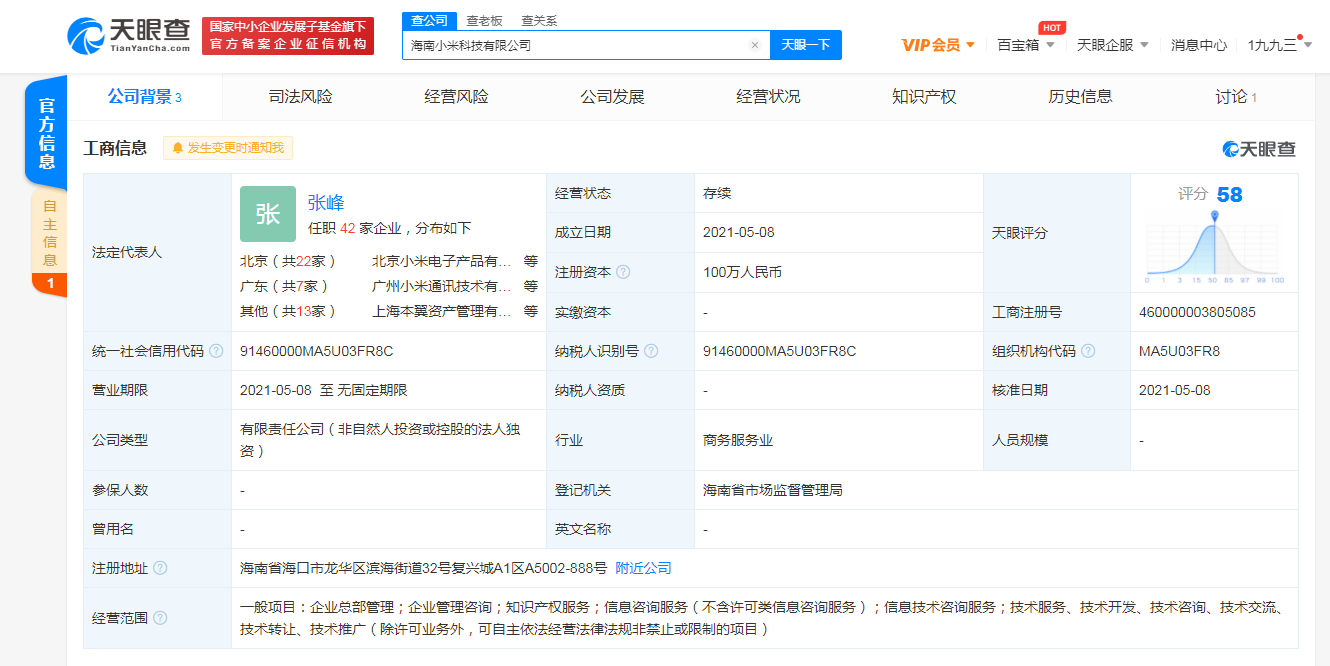Clear the search box using the × icon
The width and height of the screenshot is (1330, 666).
tap(757, 45)
